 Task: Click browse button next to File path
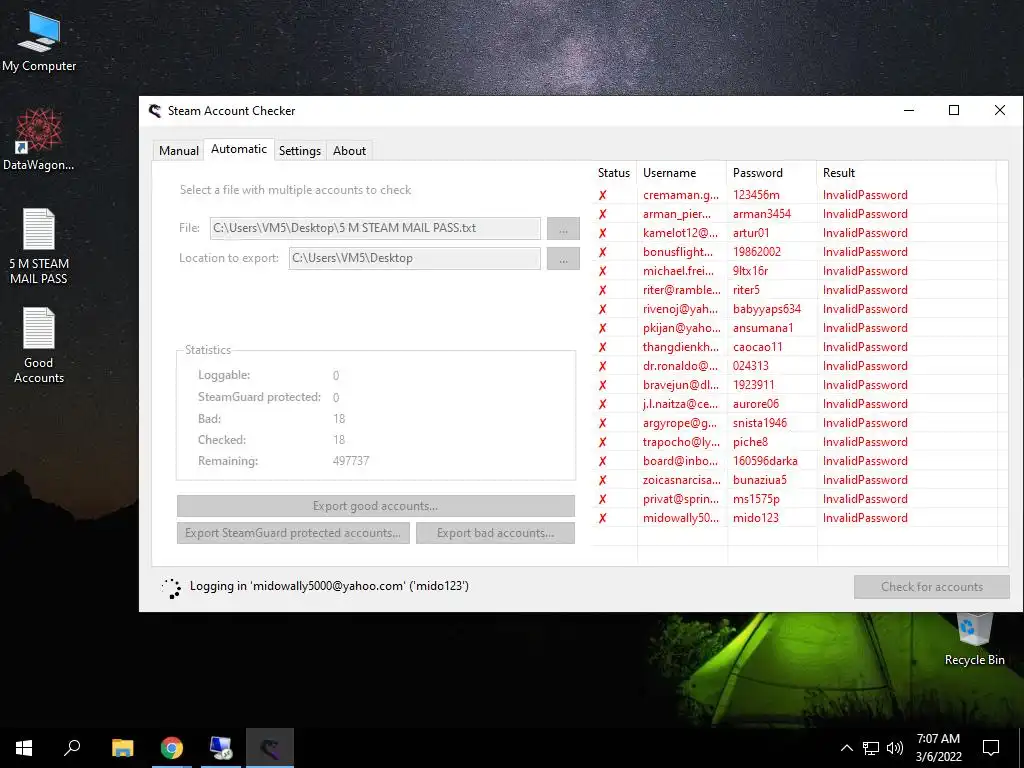click(x=563, y=229)
